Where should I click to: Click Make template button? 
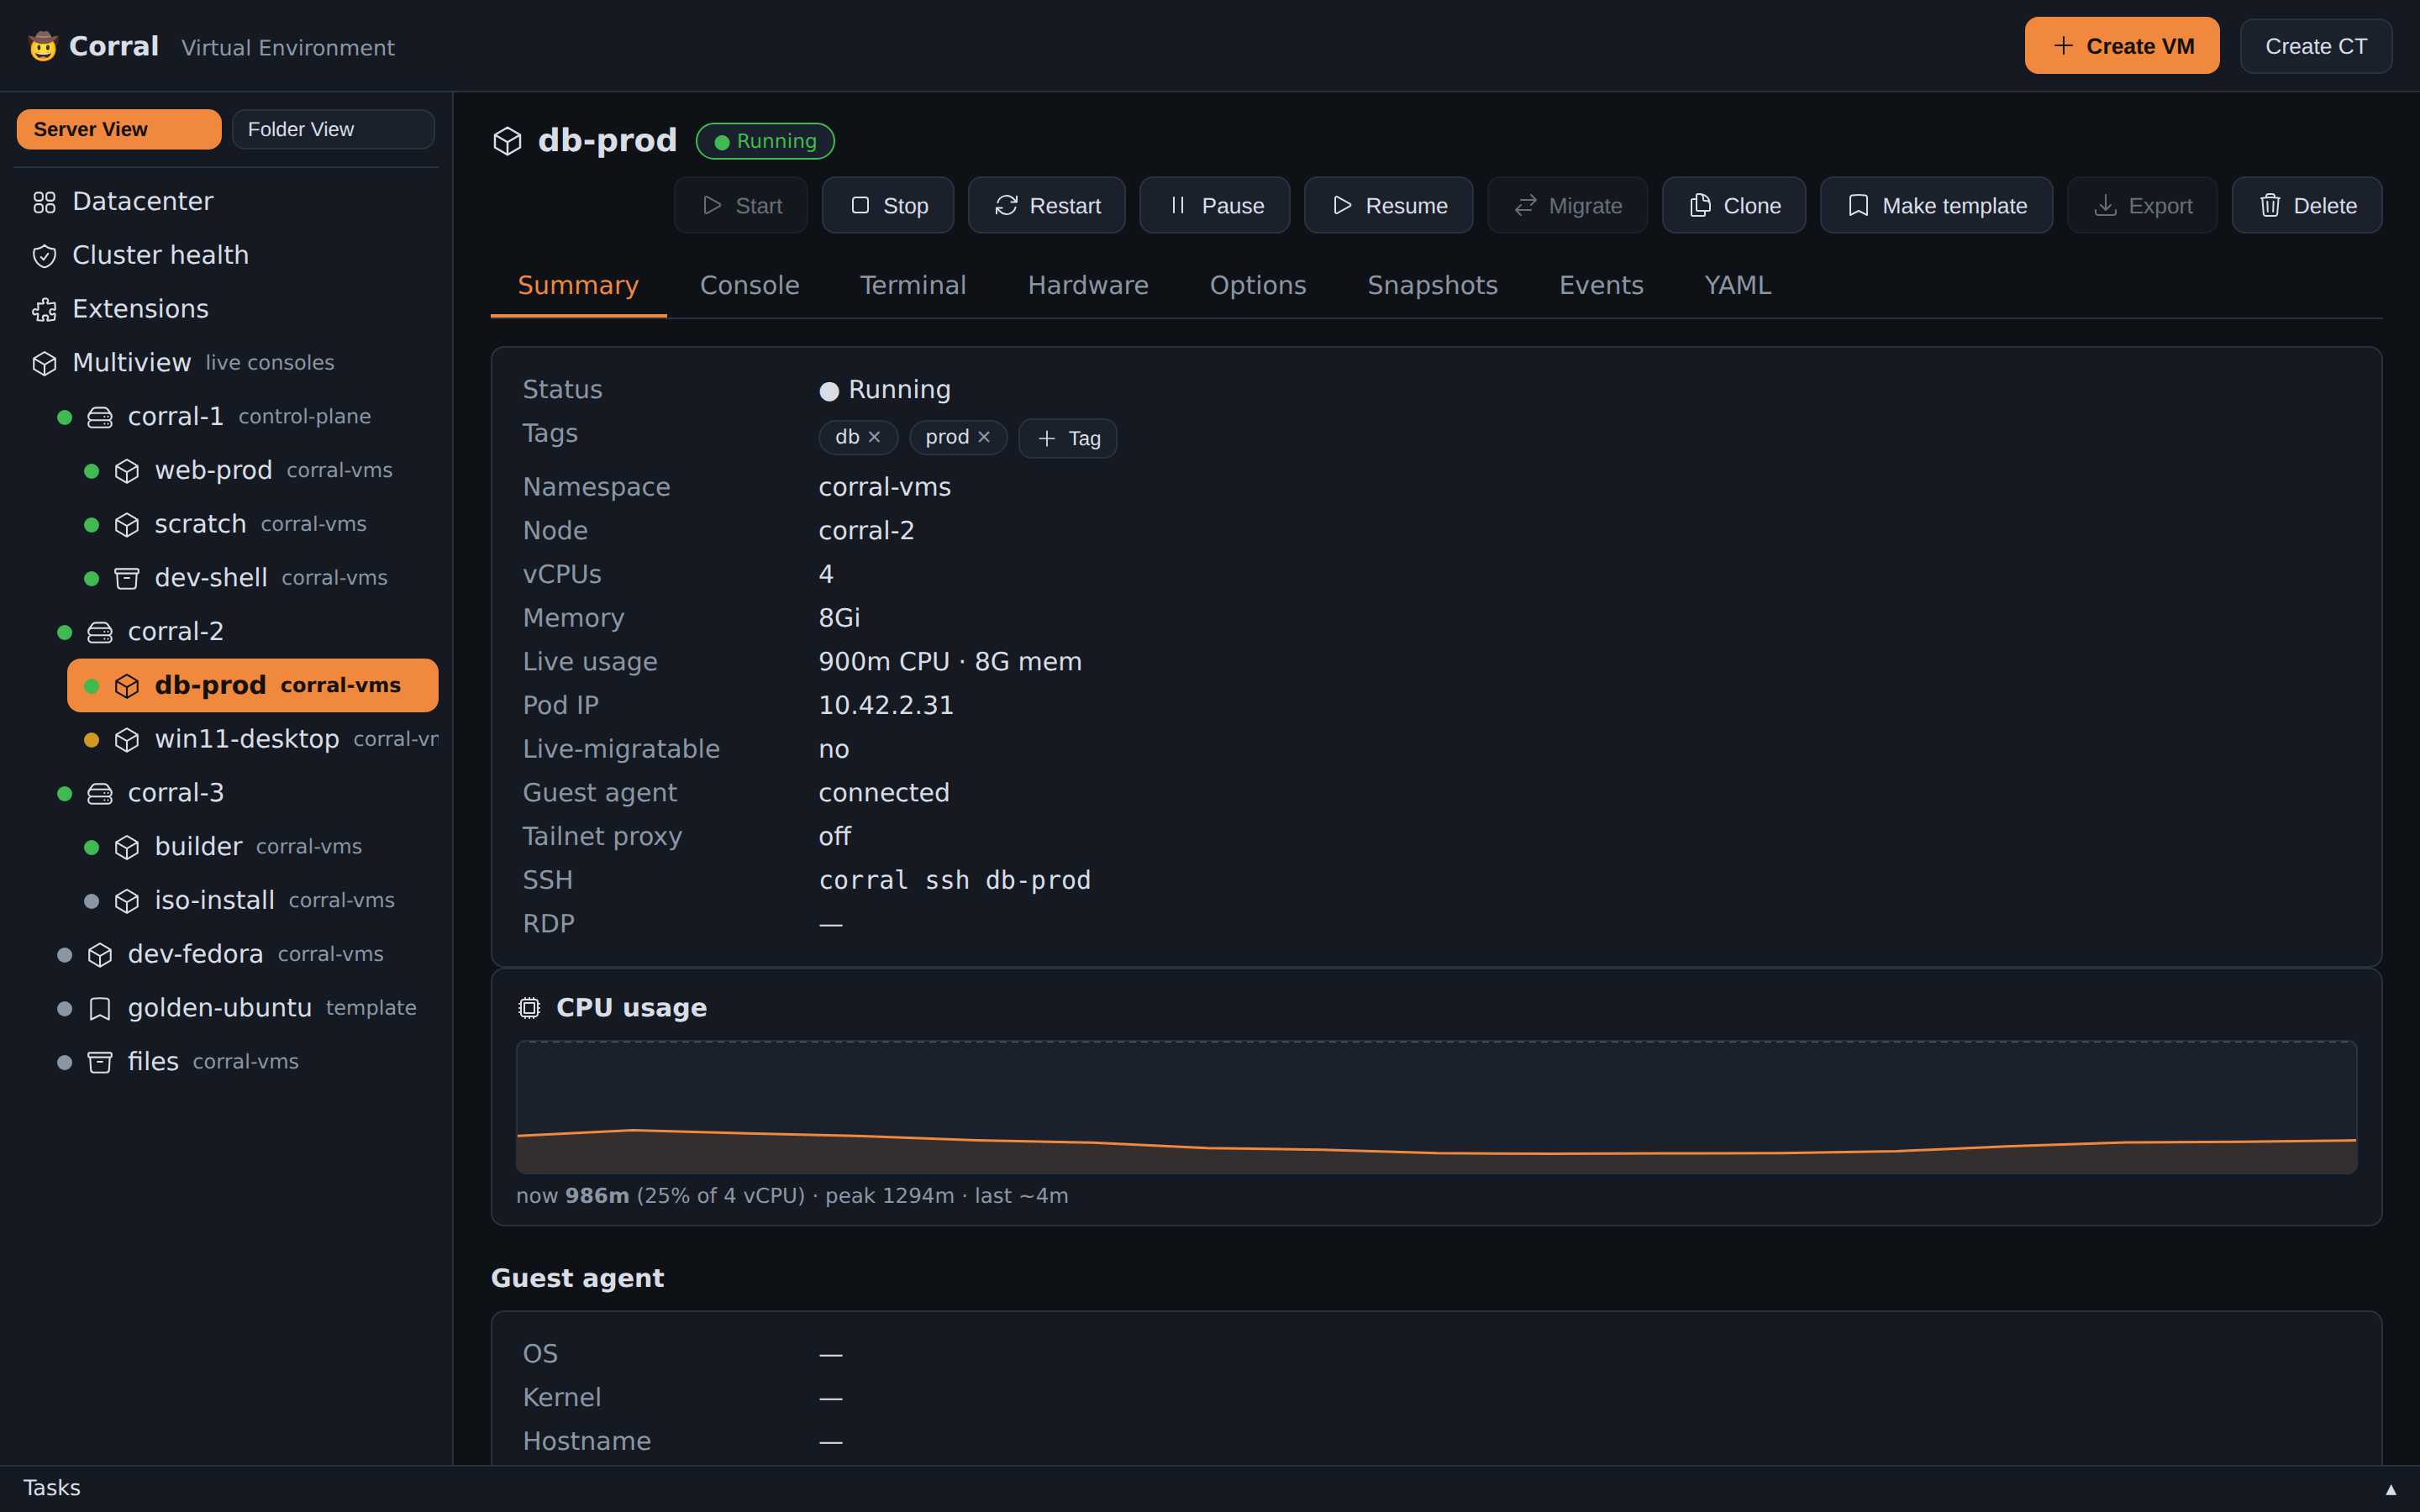click(1936, 205)
